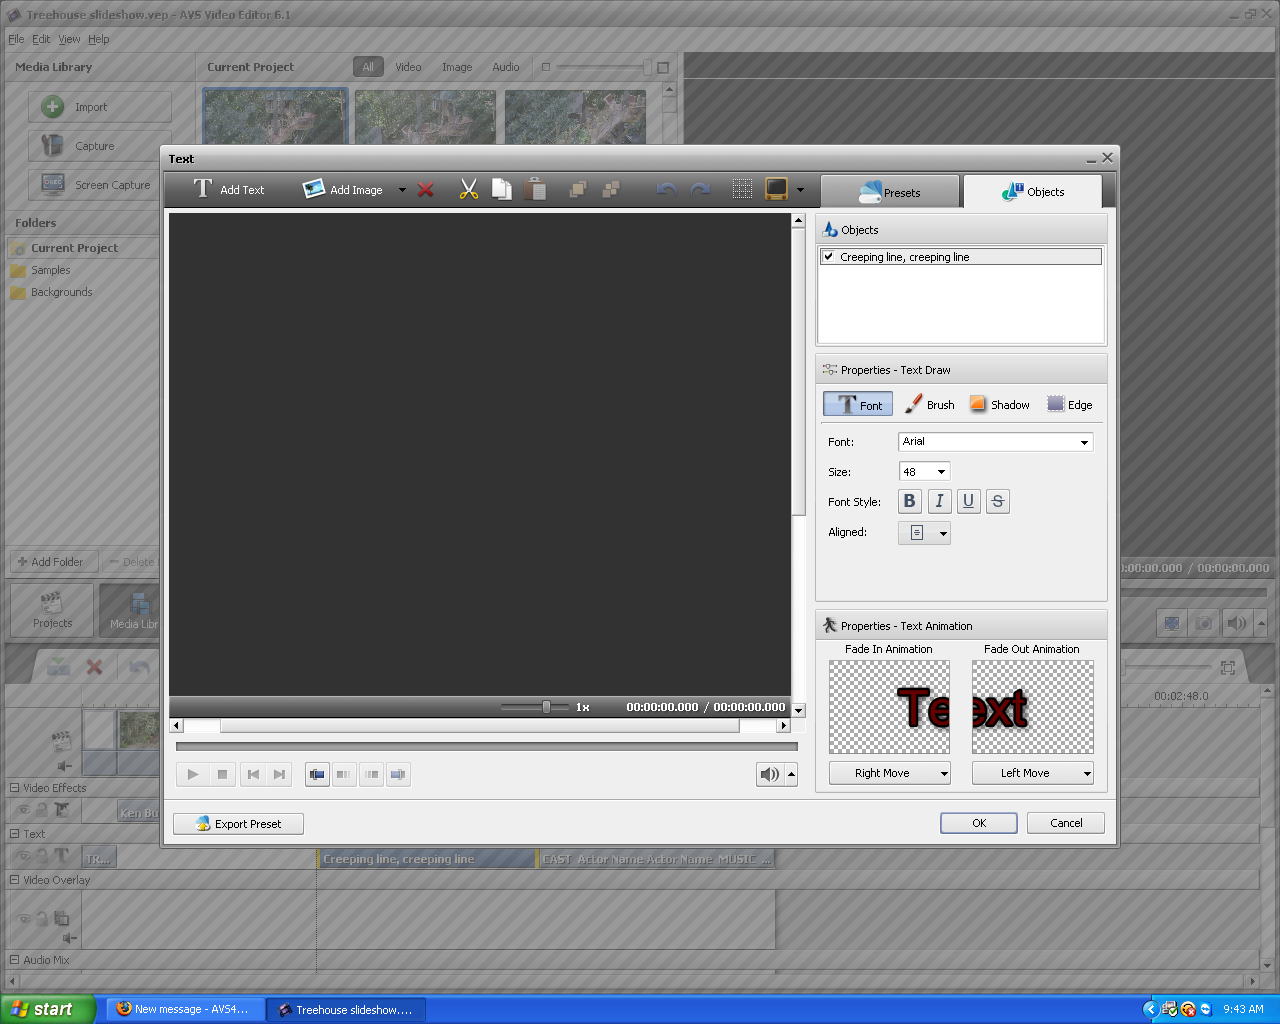Delete object with the red X icon
This screenshot has width=1280, height=1024.
pyautogui.click(x=426, y=189)
